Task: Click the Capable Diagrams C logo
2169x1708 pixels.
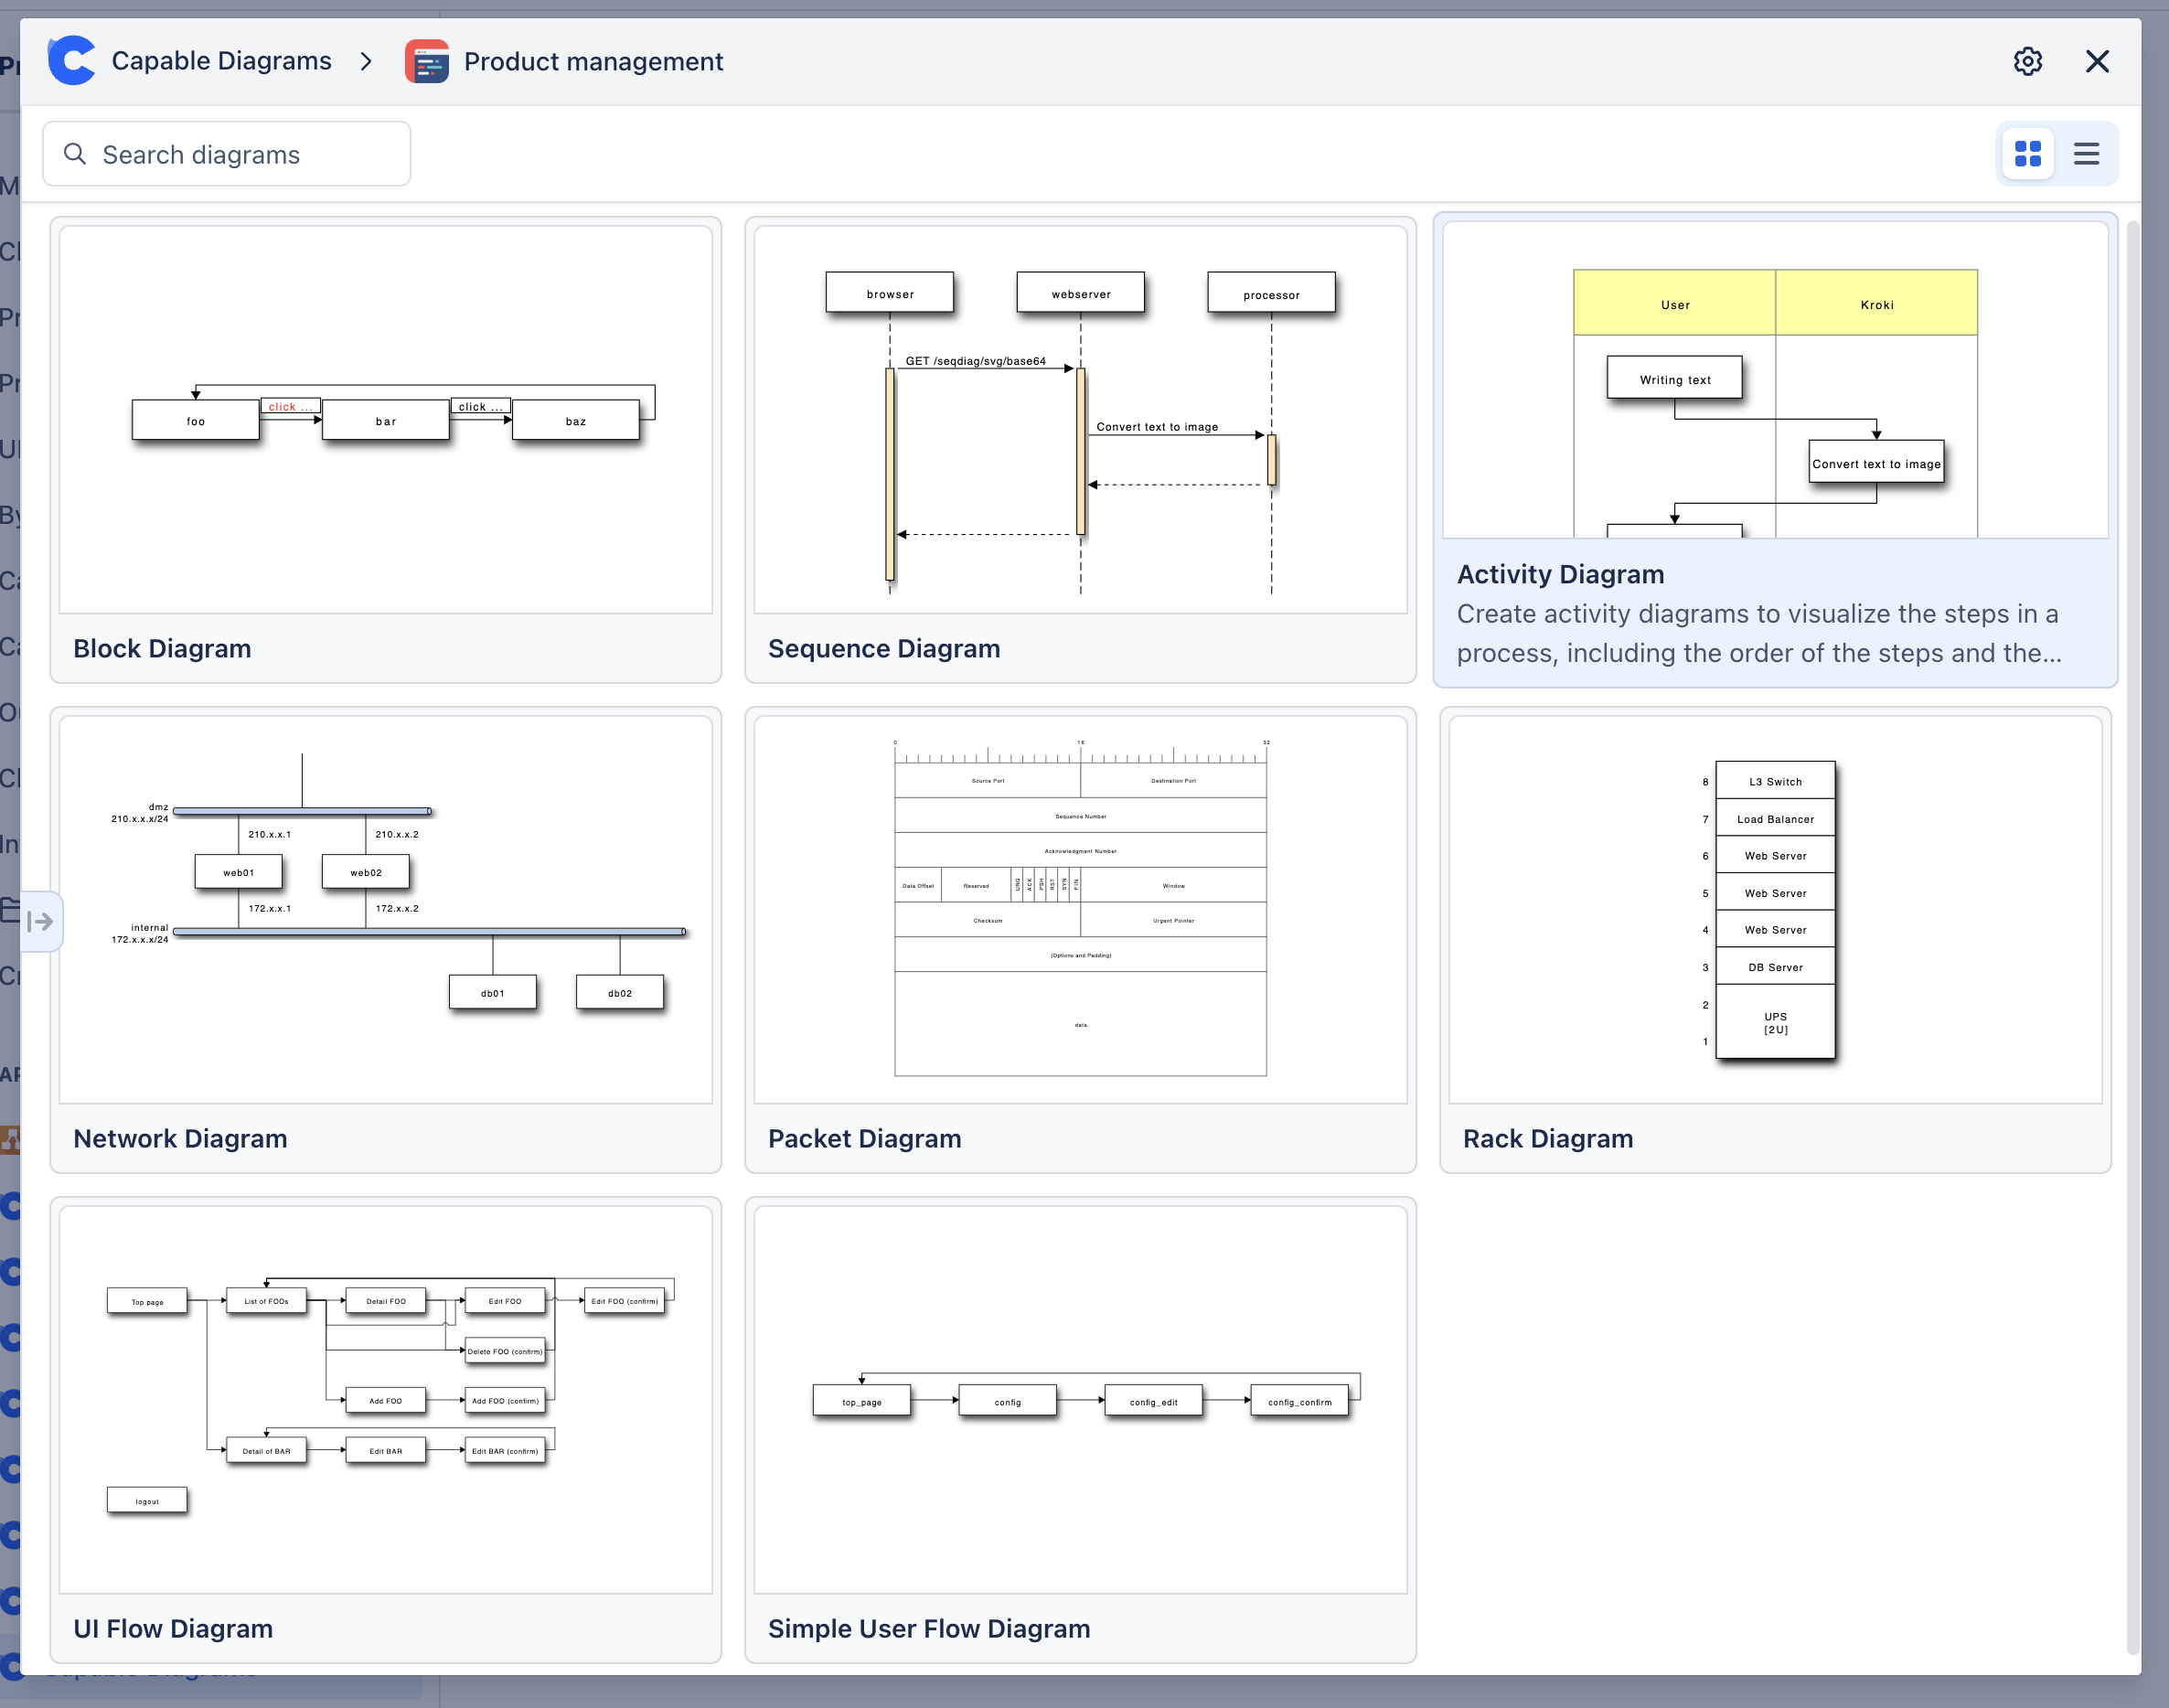Action: pyautogui.click(x=71, y=60)
